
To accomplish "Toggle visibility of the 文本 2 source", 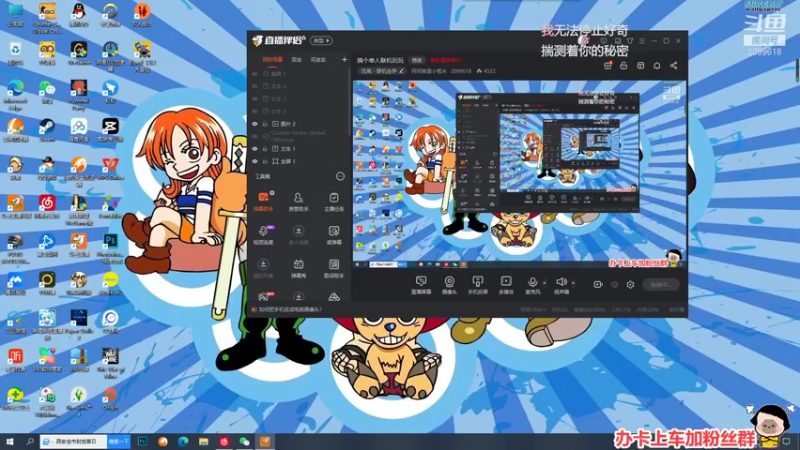I will click(255, 111).
